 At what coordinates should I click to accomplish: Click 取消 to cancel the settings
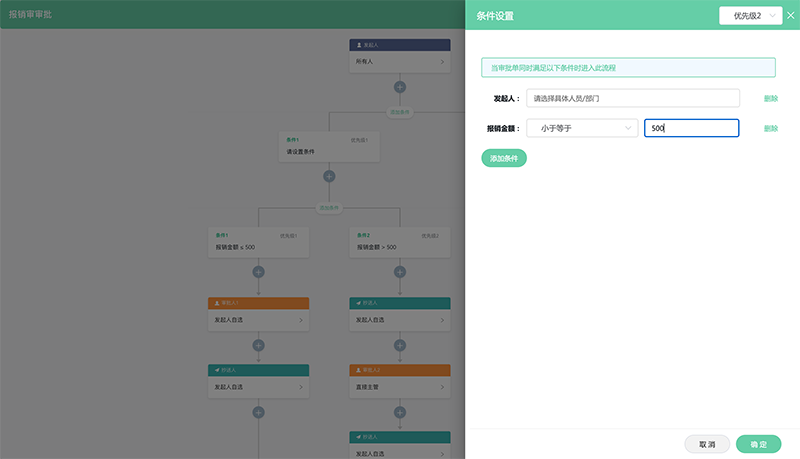pos(707,444)
